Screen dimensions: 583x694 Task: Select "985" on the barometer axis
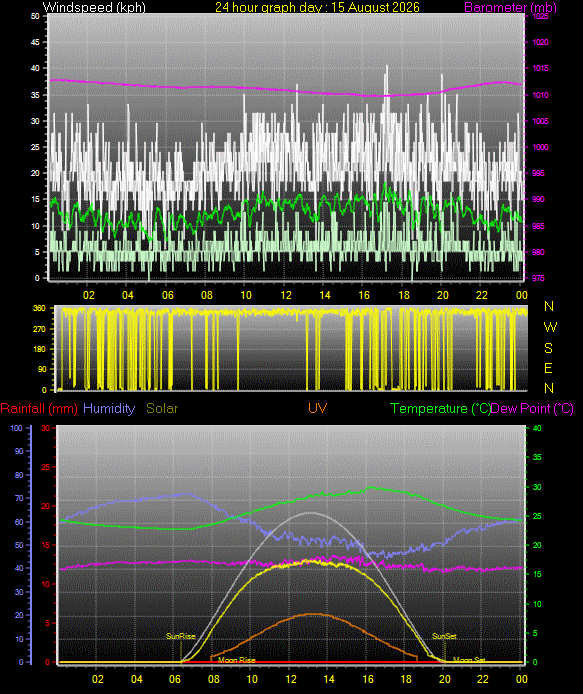pos(538,226)
